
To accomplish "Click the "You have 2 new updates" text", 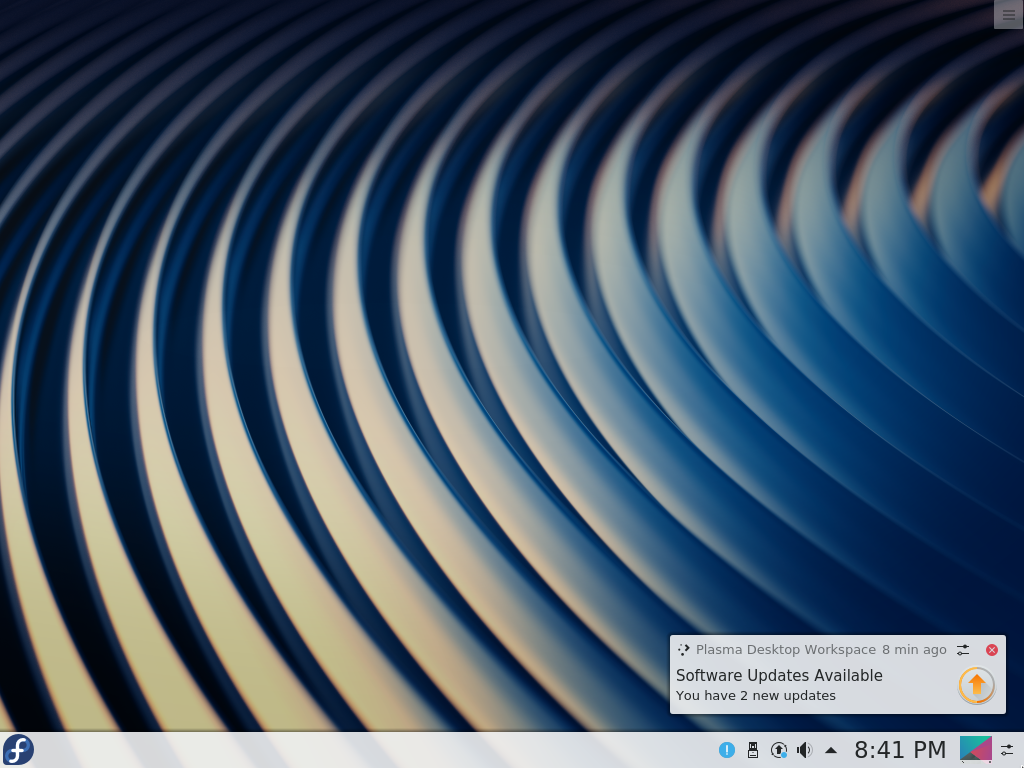I will click(x=756, y=696).
